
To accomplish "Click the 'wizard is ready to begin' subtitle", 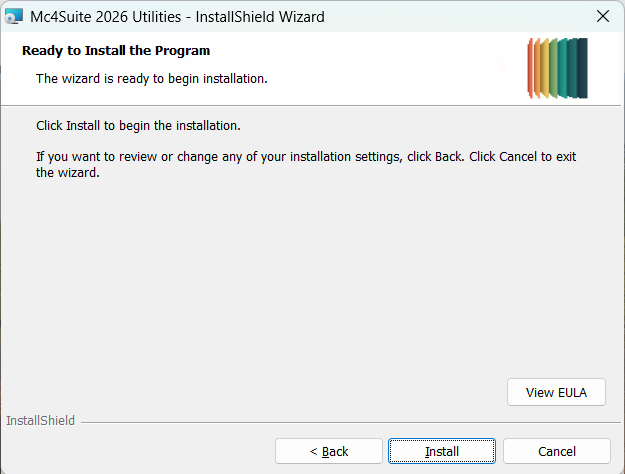I will point(151,77).
